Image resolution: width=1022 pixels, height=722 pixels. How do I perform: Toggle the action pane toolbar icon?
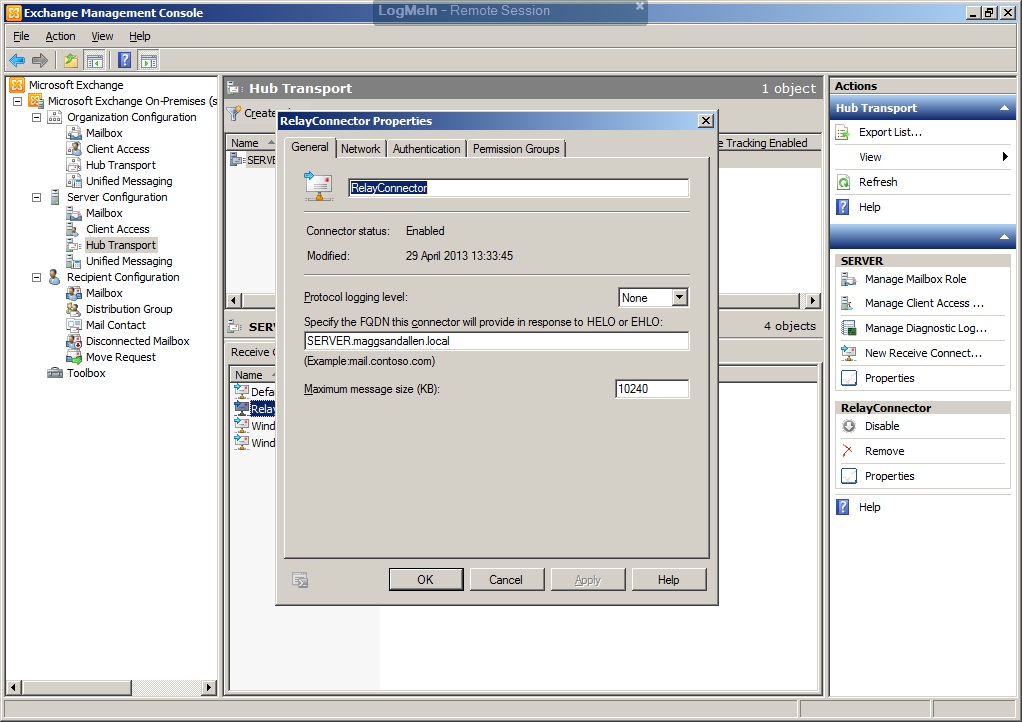pyautogui.click(x=149, y=61)
